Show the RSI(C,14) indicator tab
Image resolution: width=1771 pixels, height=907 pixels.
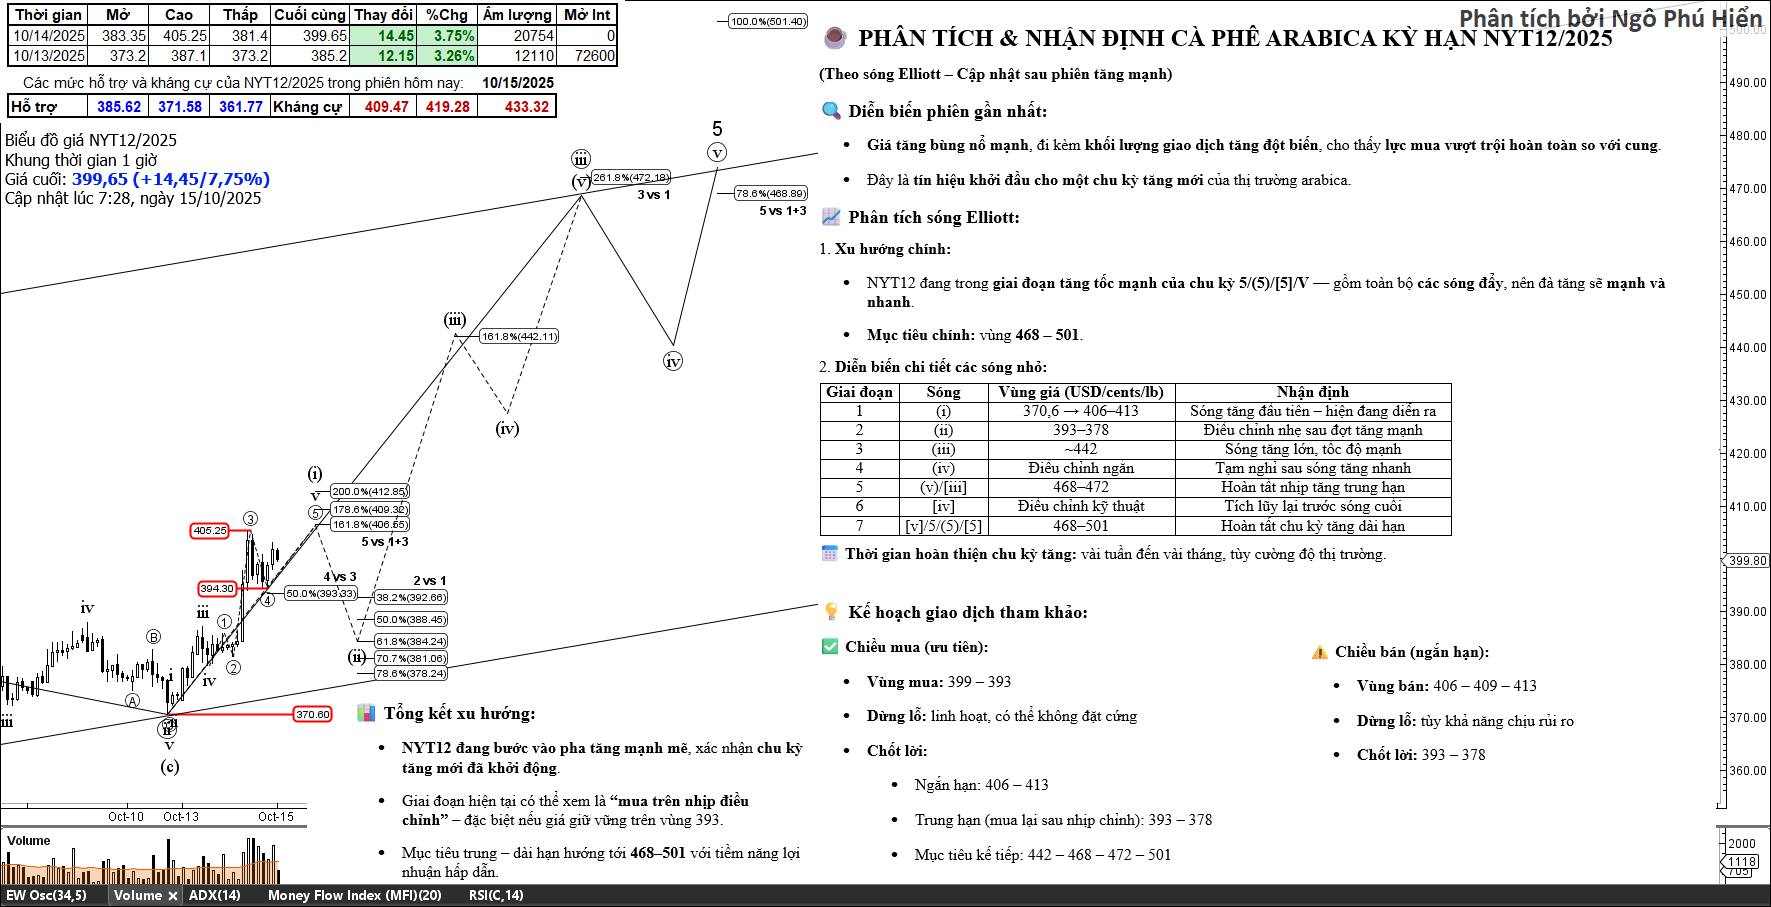point(496,896)
